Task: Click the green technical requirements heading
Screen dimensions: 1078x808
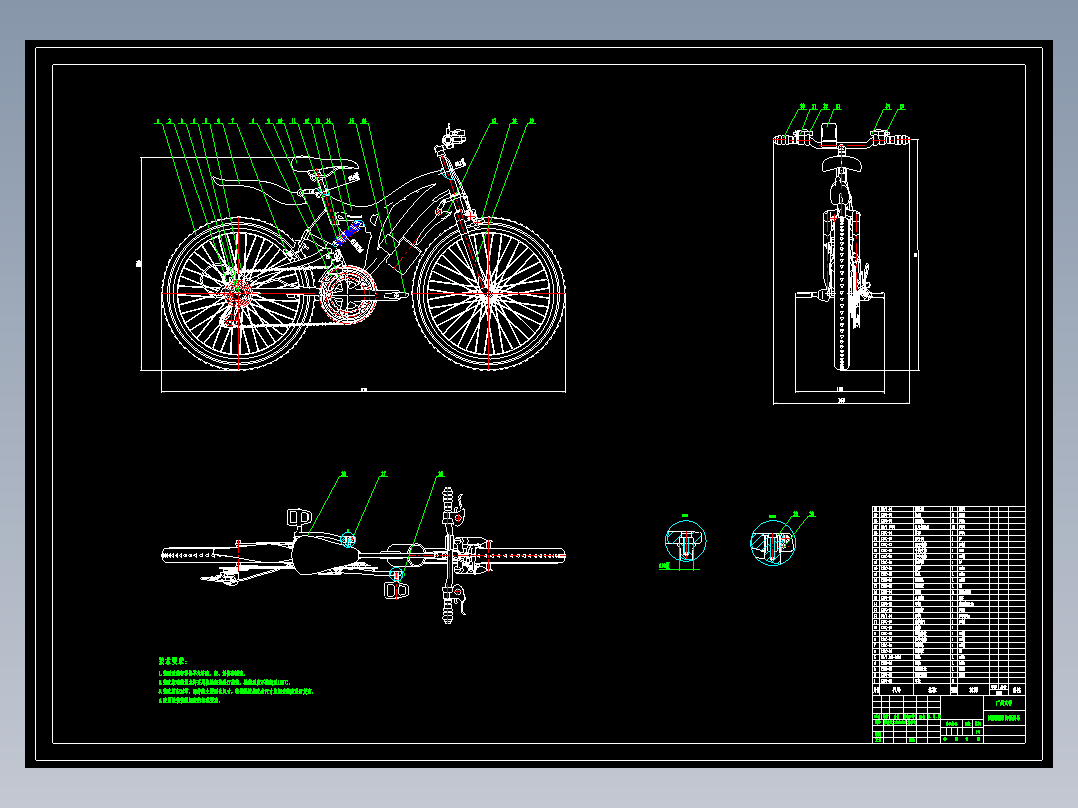Action: tap(173, 661)
